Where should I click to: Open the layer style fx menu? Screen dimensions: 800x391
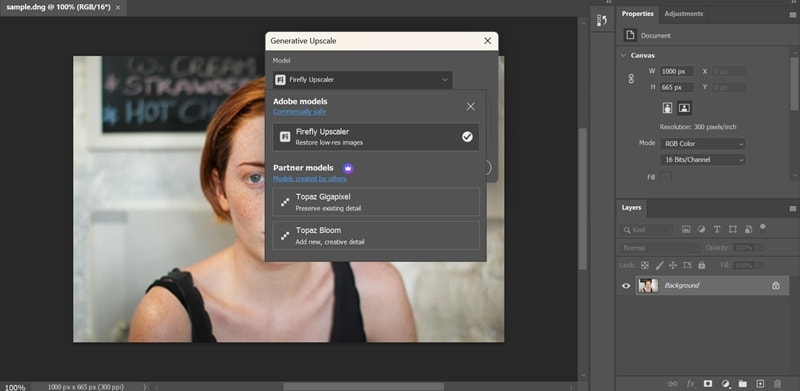(690, 384)
